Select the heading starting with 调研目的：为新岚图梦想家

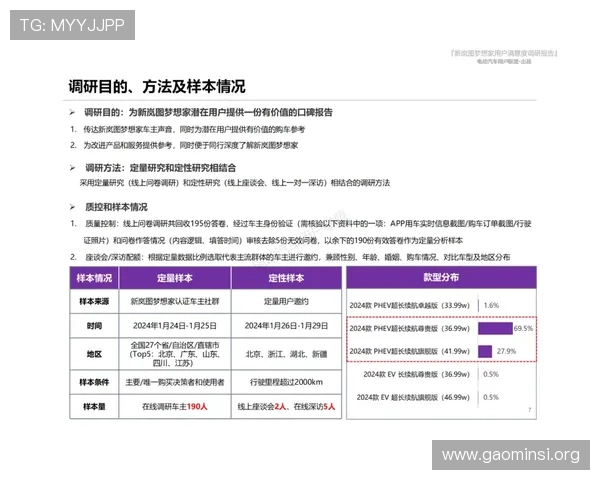(x=208, y=112)
